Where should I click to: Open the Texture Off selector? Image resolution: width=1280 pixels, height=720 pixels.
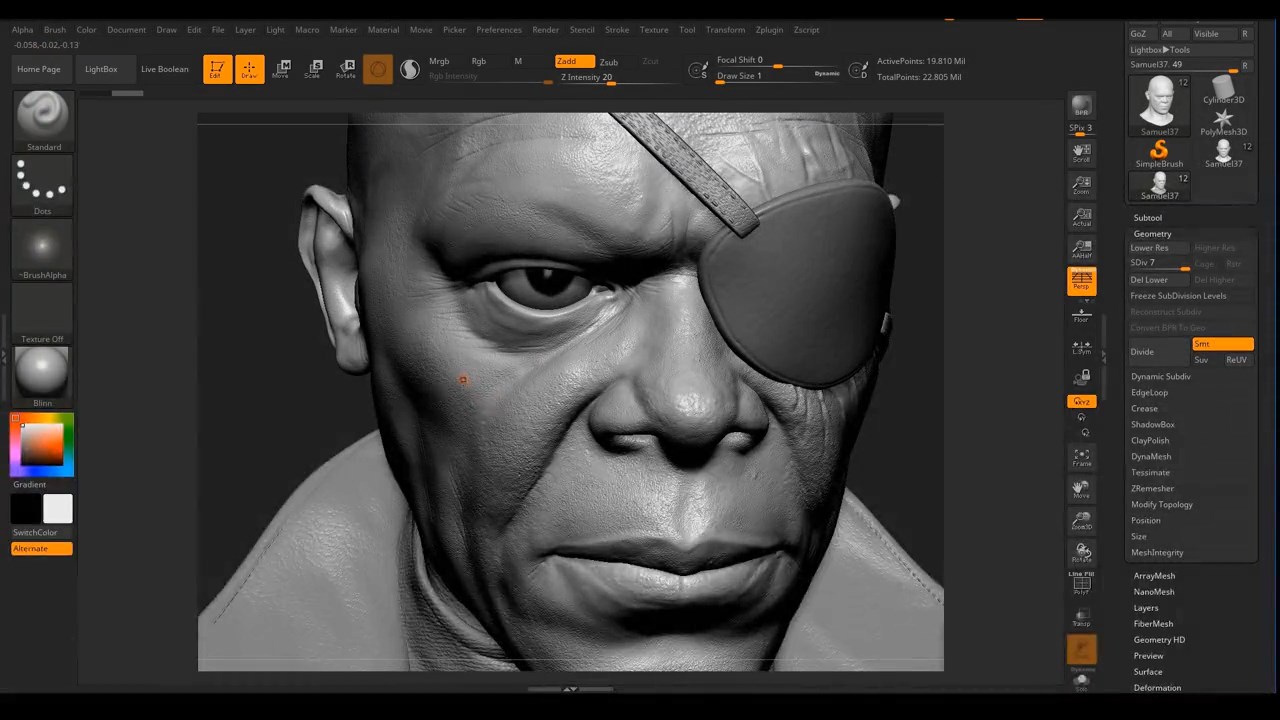click(x=42, y=313)
